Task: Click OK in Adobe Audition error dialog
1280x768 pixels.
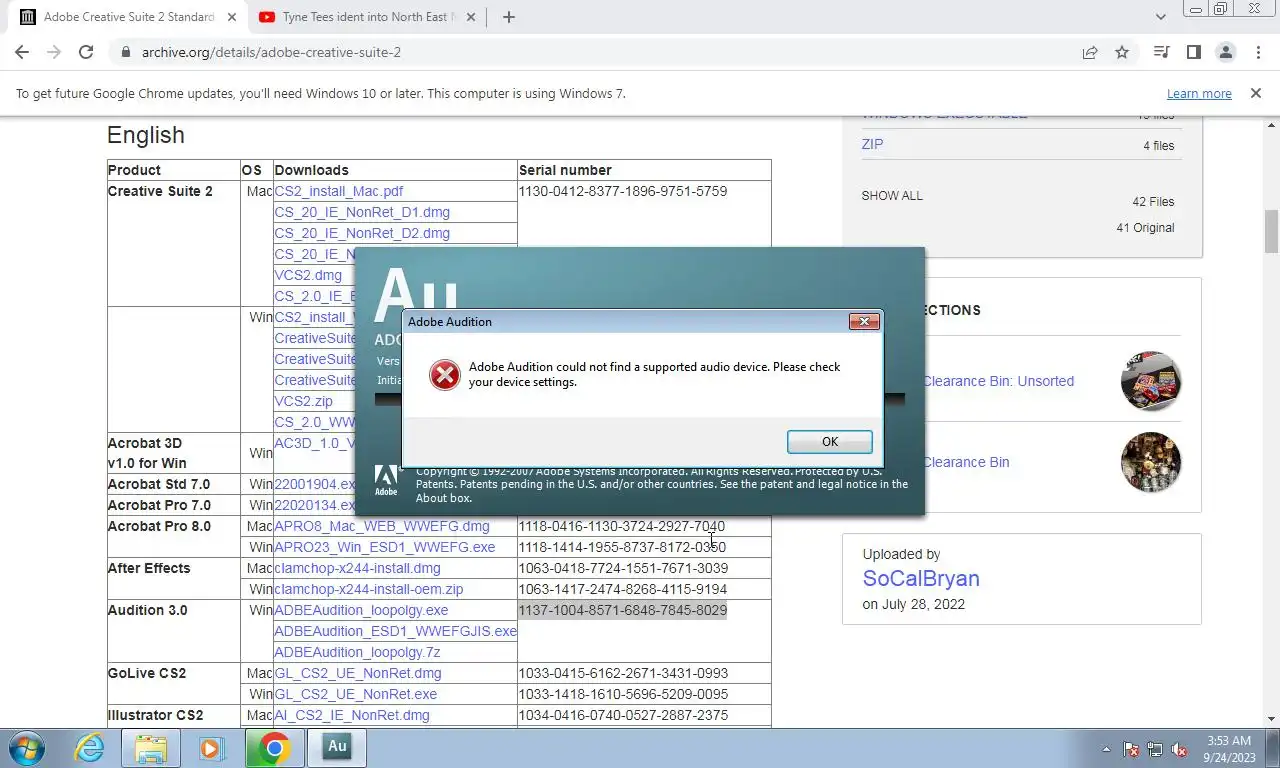Action: click(x=829, y=442)
